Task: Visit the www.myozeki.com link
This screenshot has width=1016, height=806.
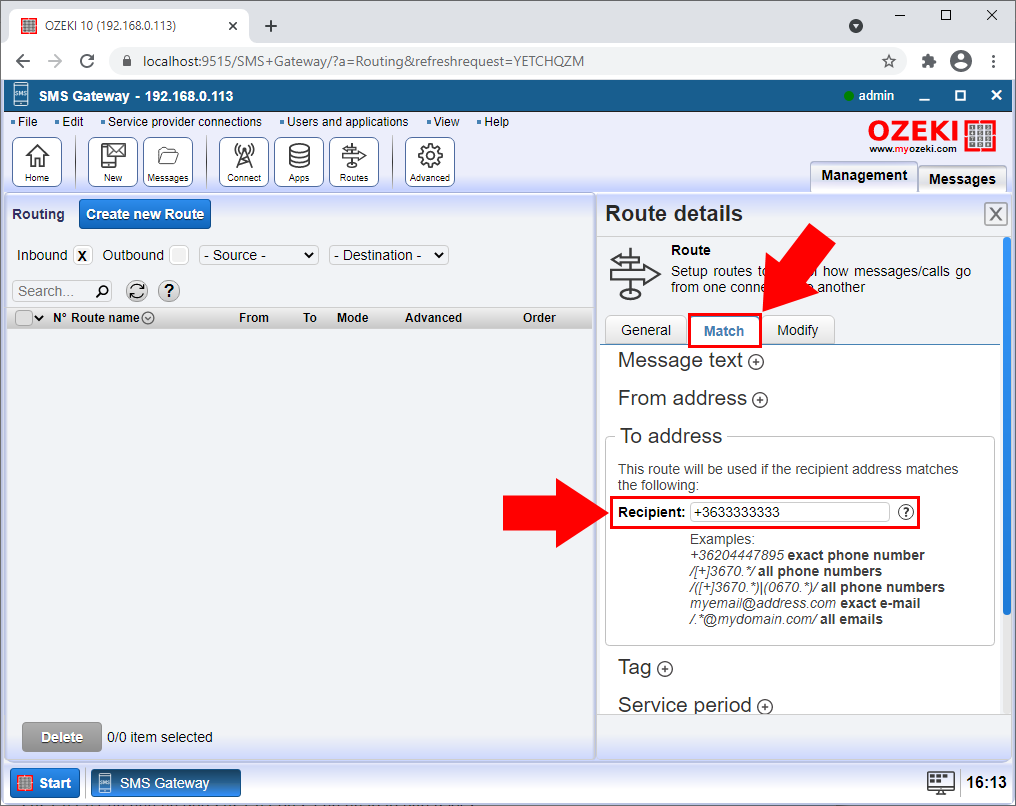Action: point(912,149)
